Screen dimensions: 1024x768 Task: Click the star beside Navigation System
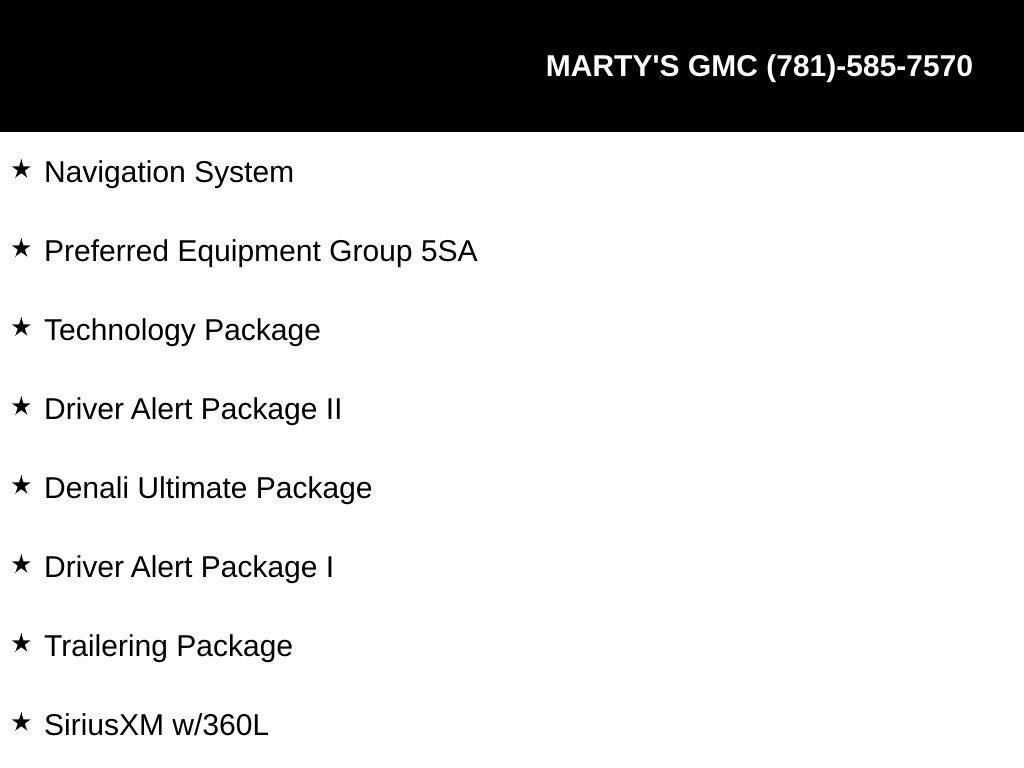point(21,170)
